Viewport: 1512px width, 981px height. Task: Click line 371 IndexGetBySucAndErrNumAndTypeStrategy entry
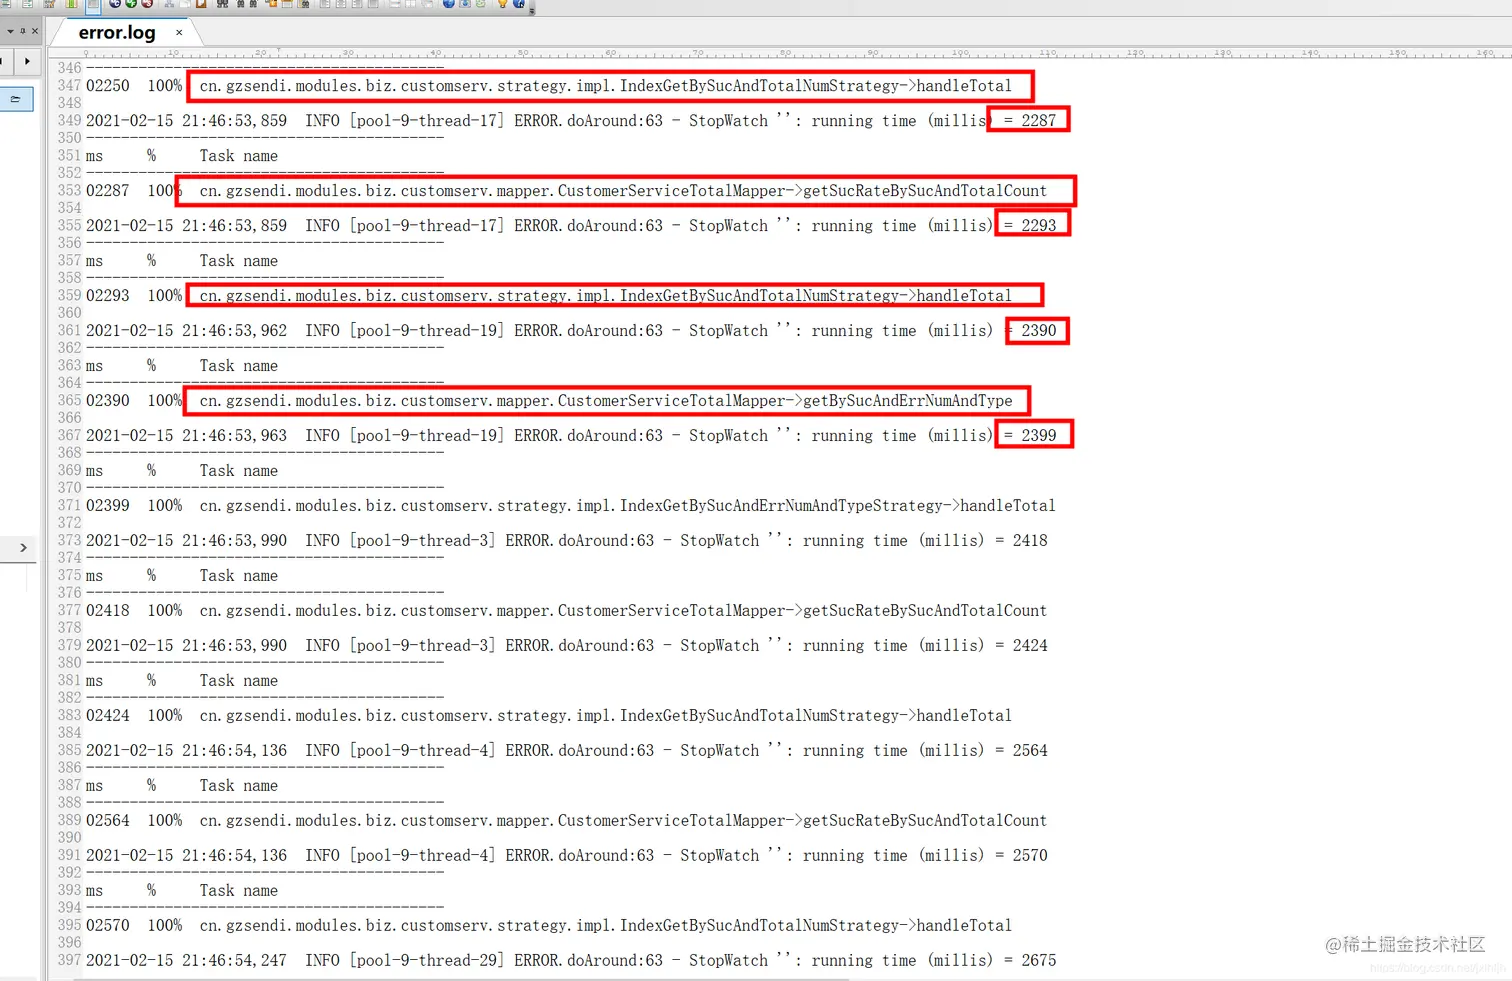pos(571,506)
